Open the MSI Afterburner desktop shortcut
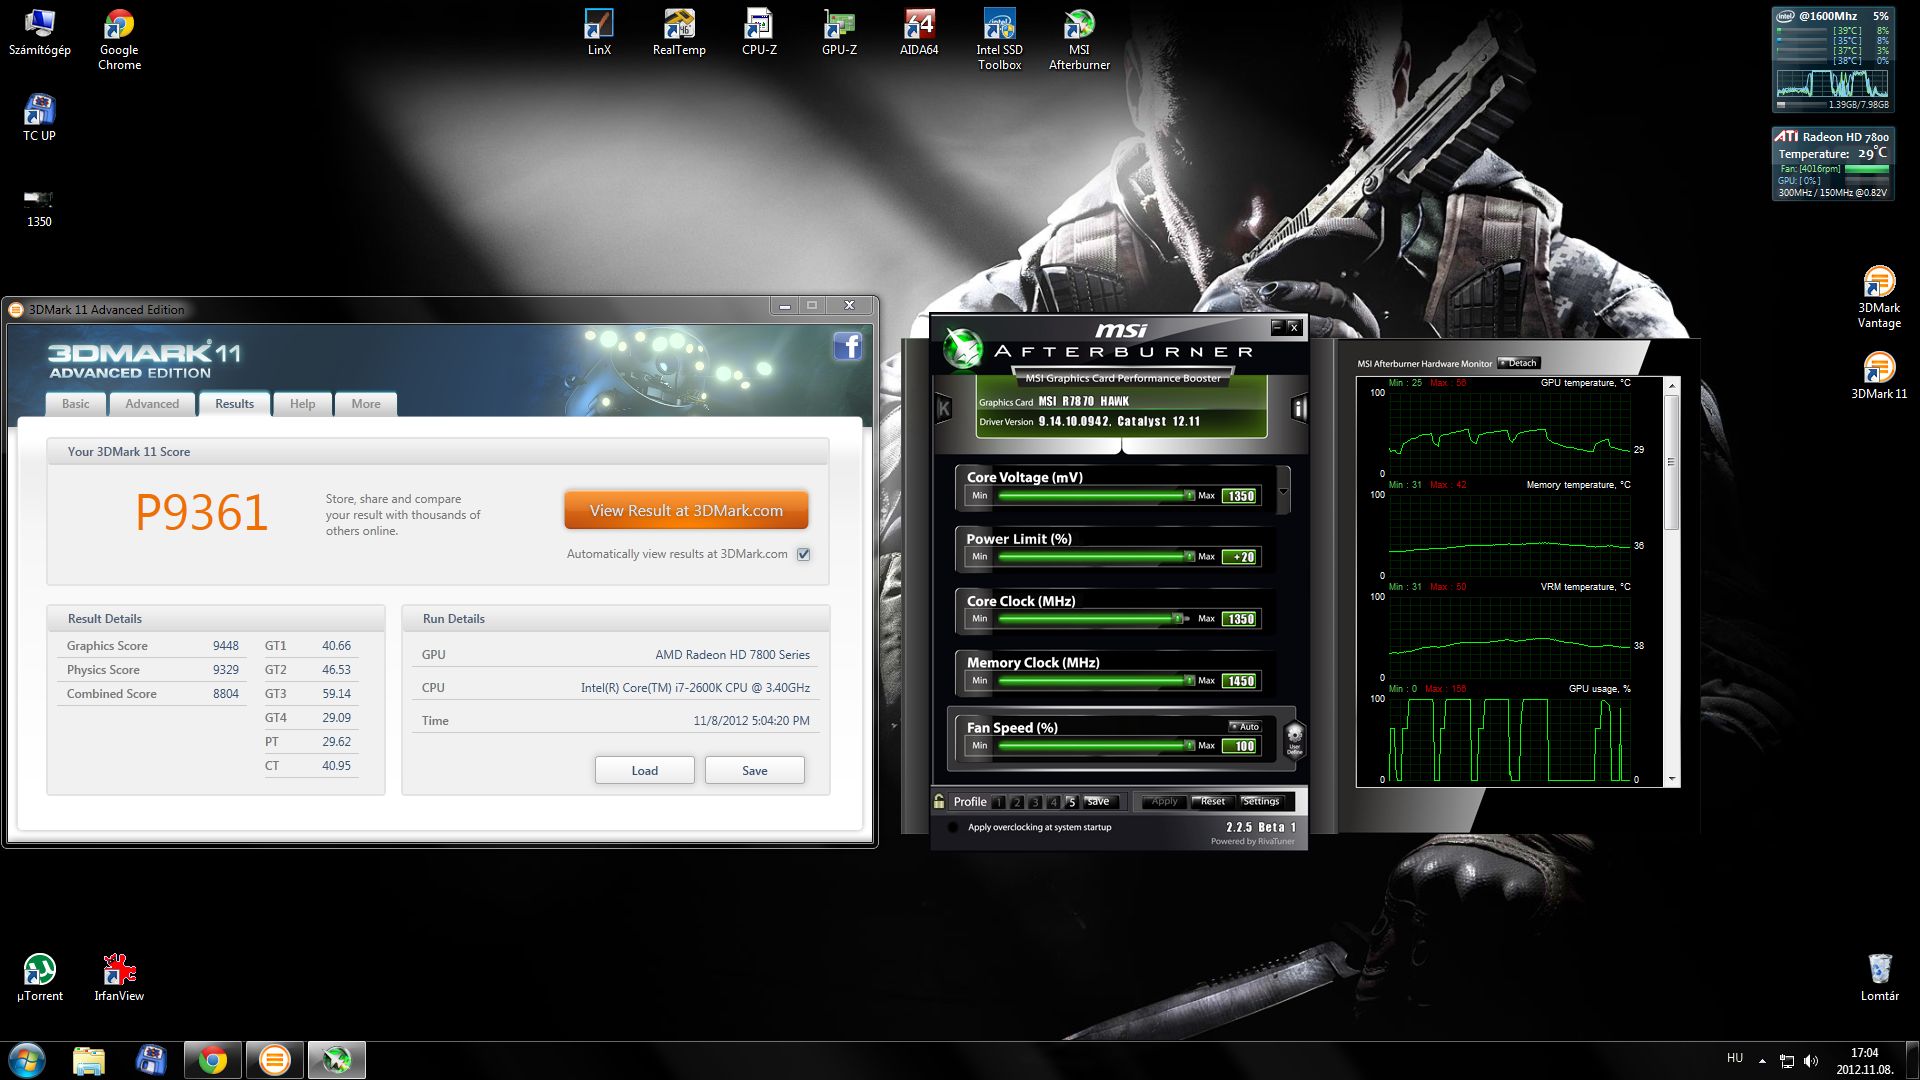 click(1079, 40)
